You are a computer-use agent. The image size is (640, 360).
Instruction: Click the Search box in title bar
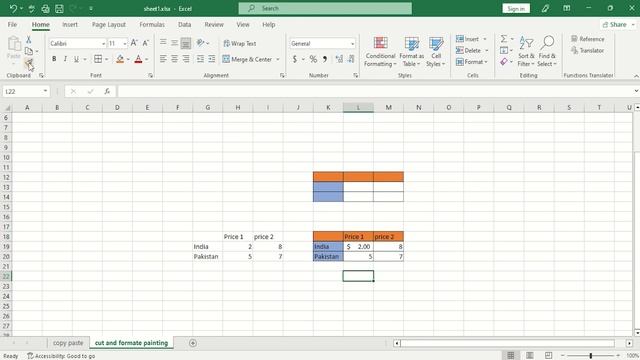[325, 8]
